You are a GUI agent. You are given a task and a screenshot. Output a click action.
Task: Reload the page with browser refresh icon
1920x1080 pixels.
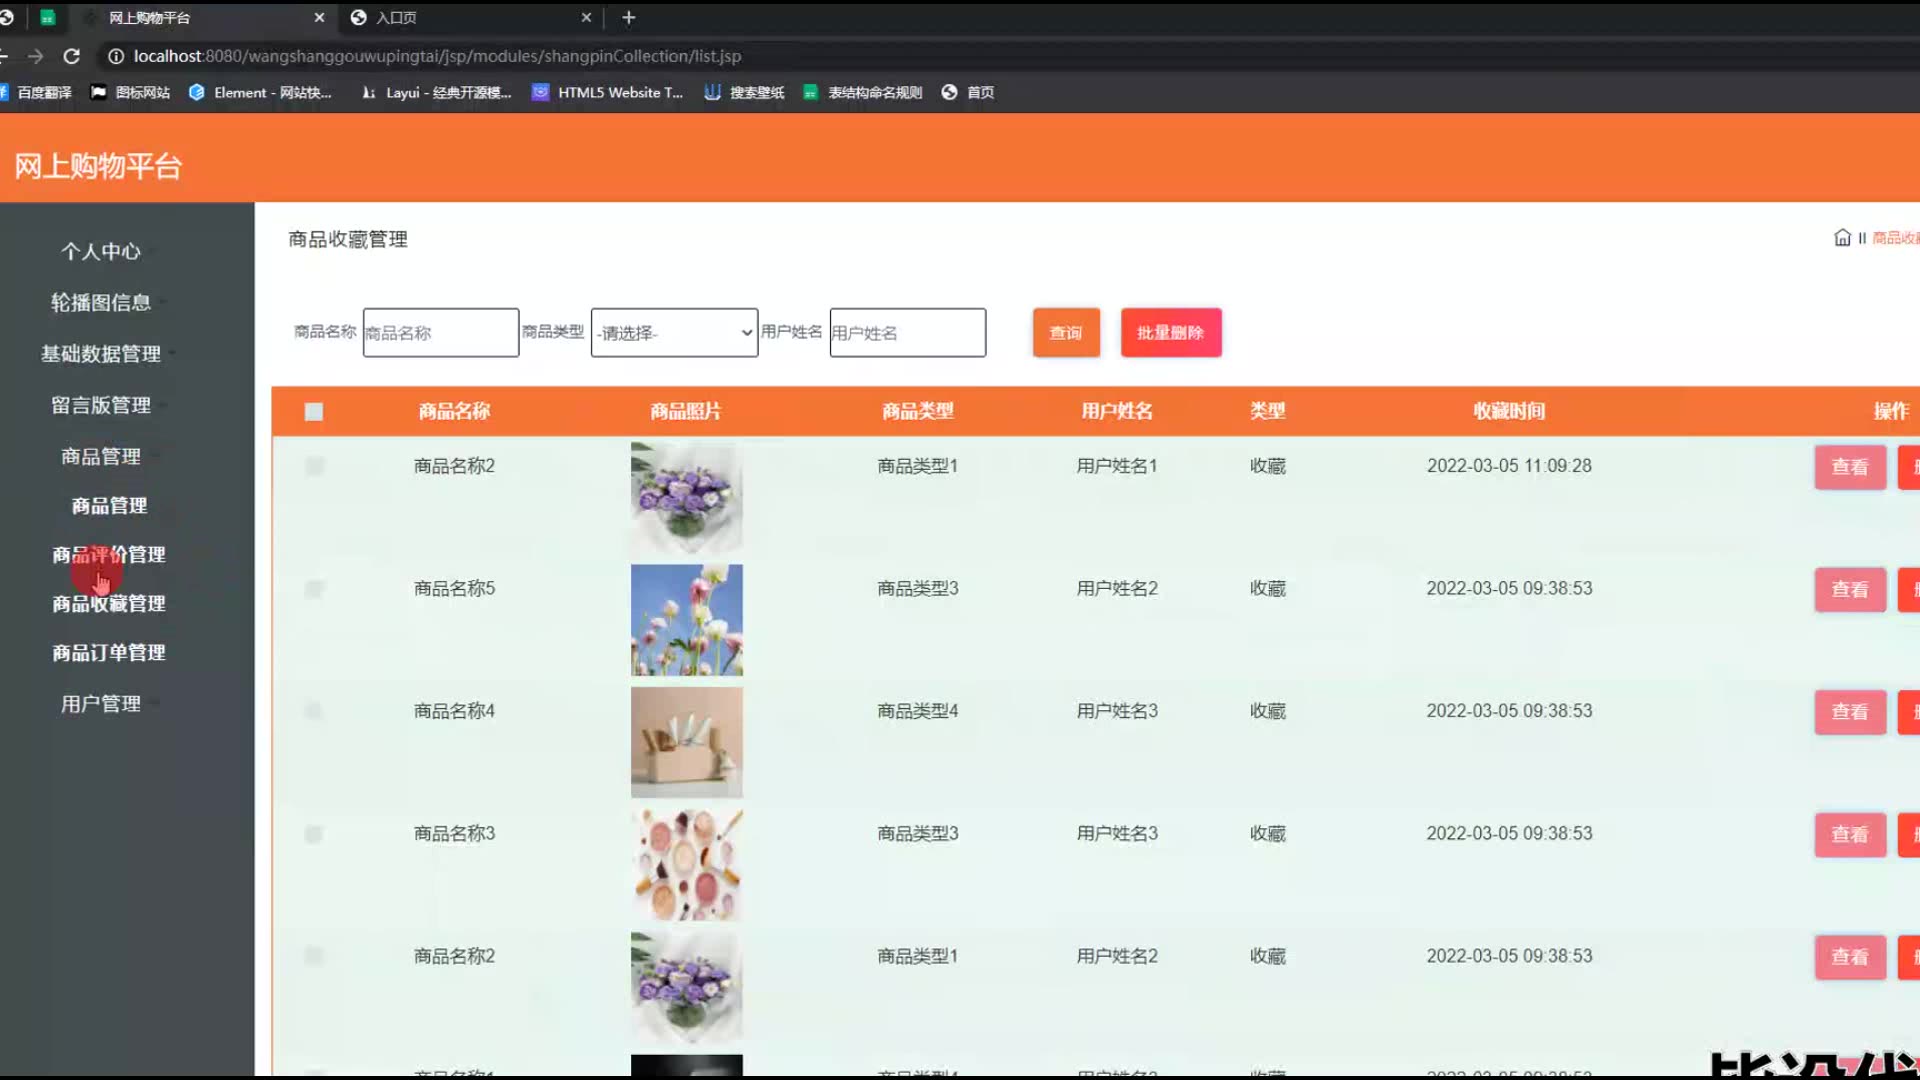pos(71,56)
